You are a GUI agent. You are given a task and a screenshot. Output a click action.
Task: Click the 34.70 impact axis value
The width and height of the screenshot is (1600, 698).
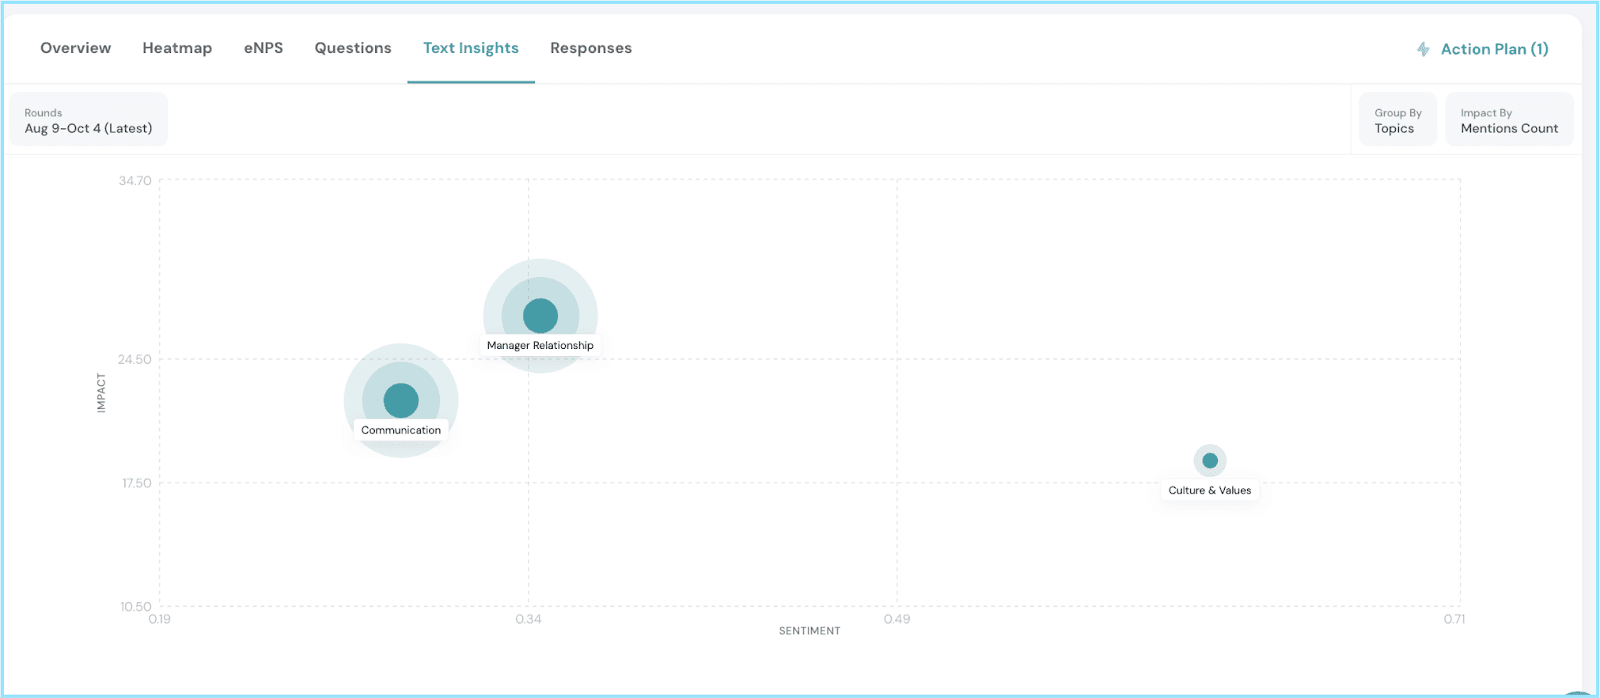coord(135,181)
